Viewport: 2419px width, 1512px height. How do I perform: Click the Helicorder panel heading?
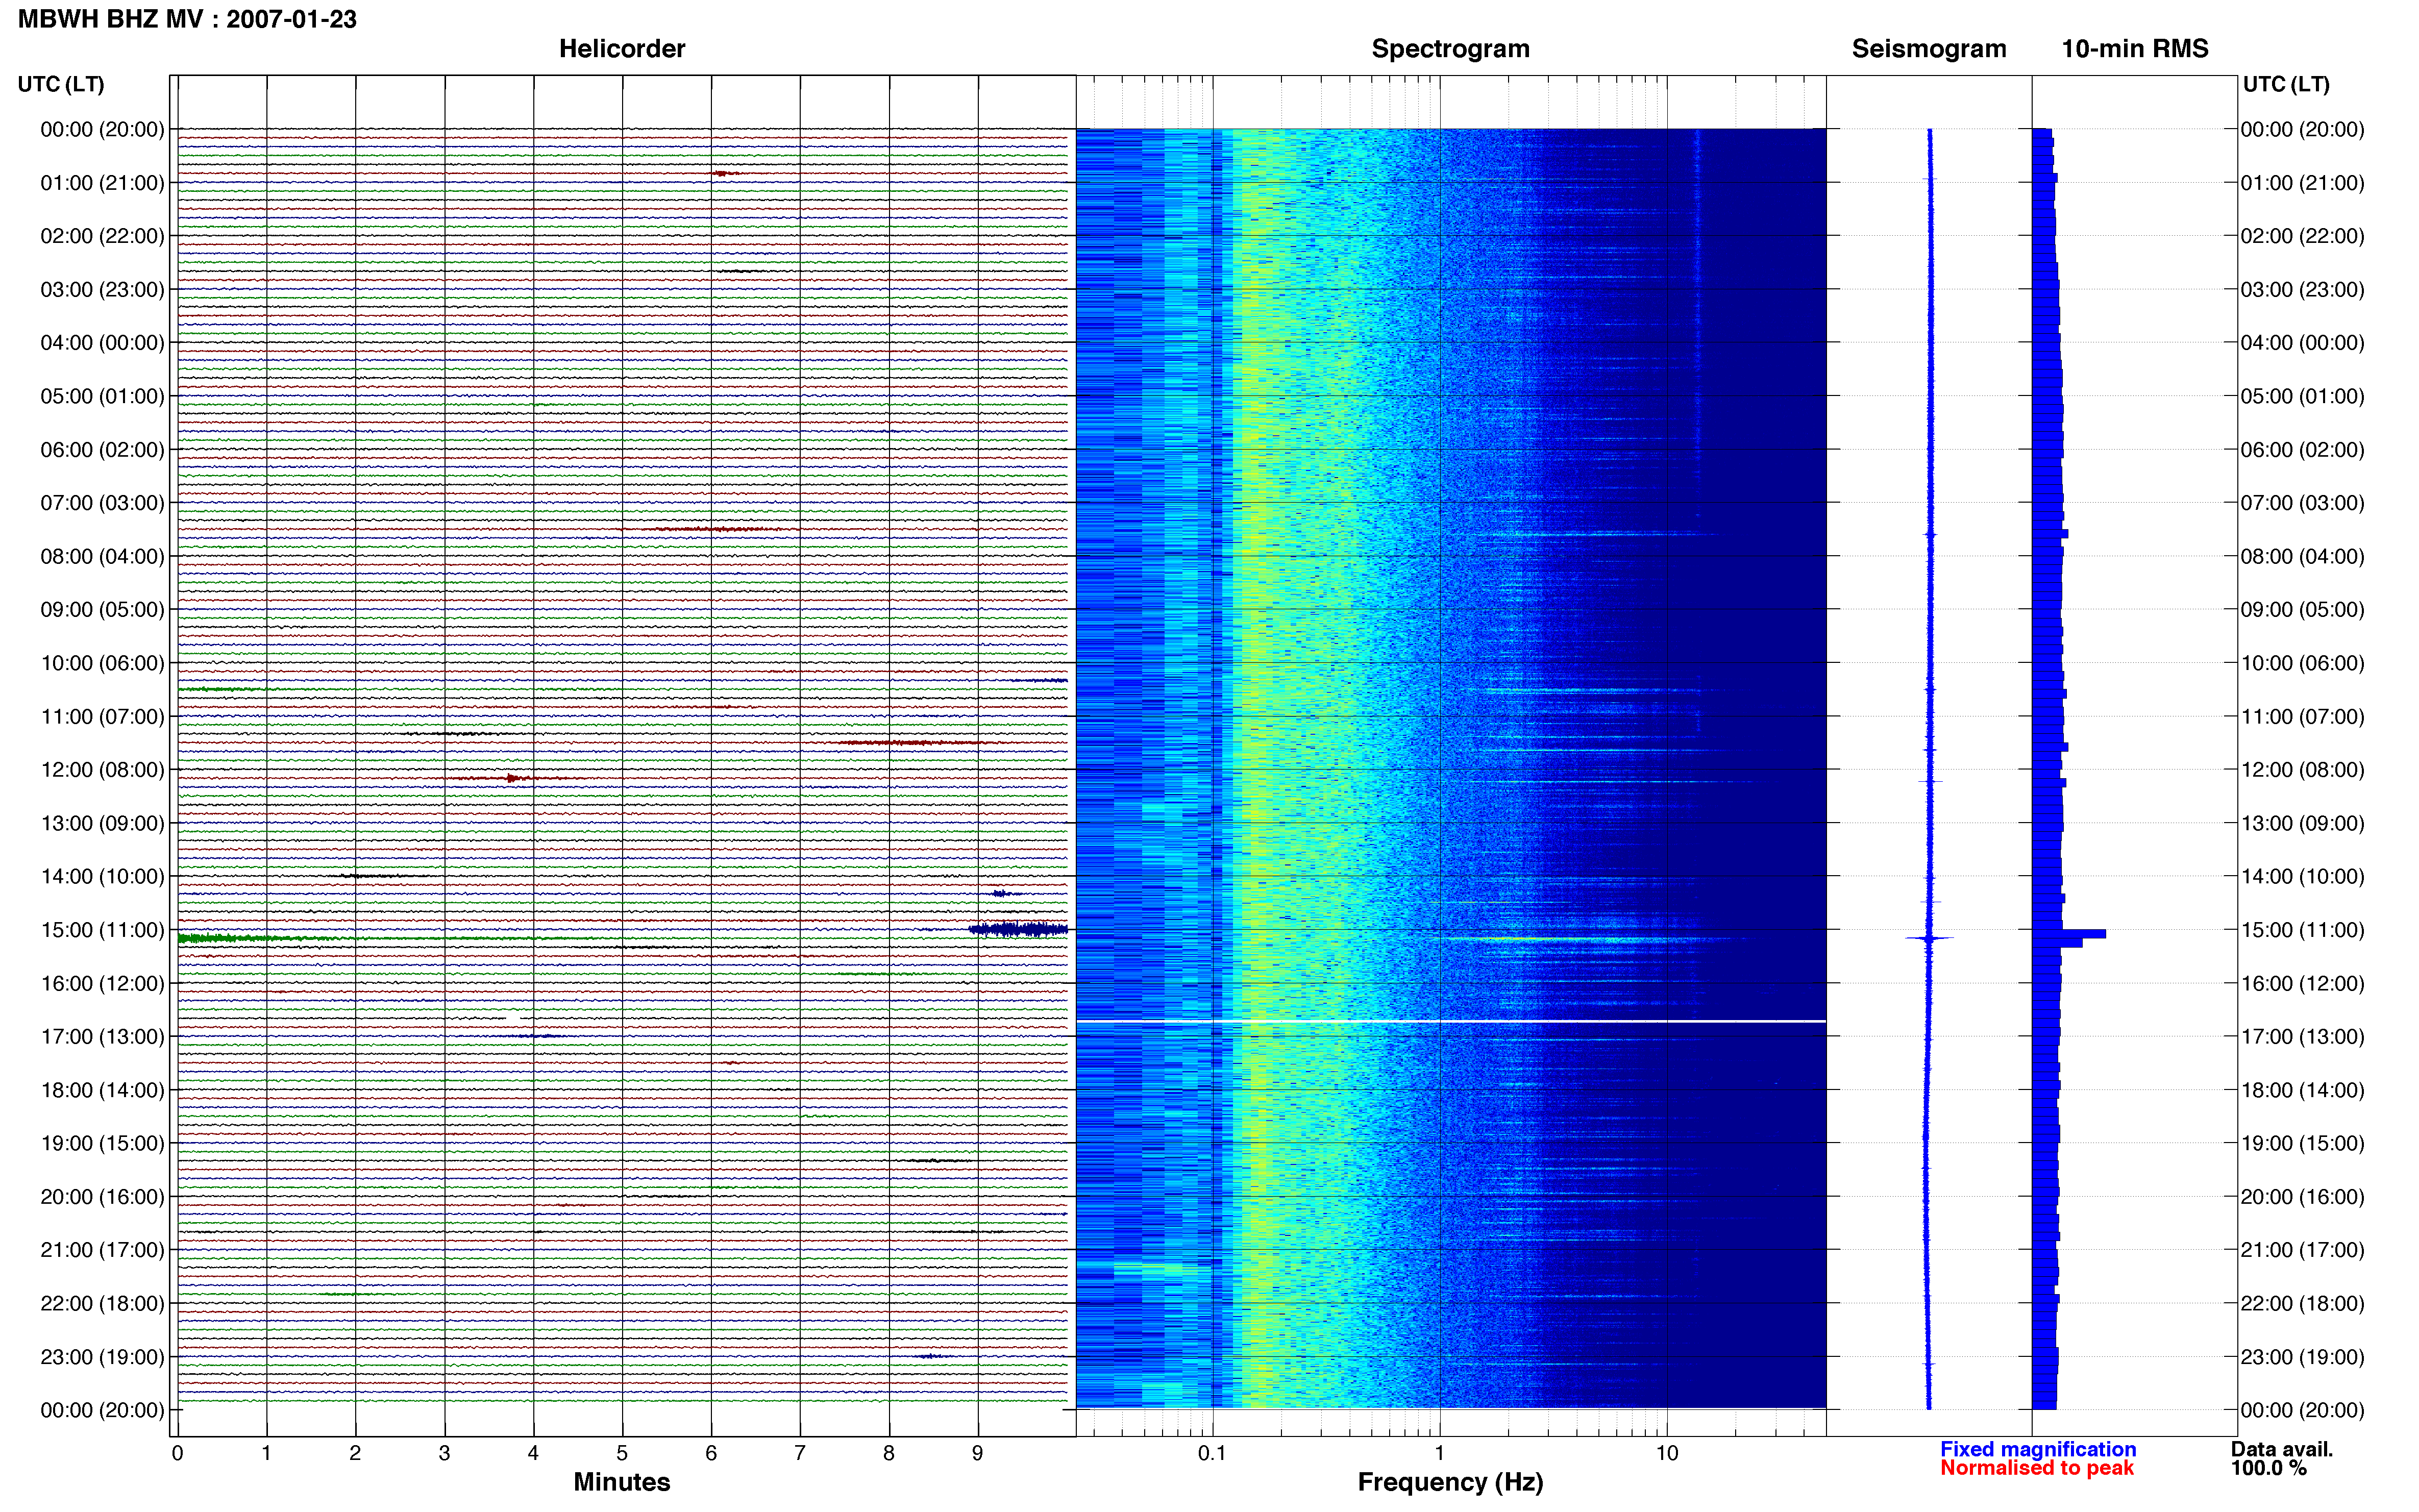point(621,49)
